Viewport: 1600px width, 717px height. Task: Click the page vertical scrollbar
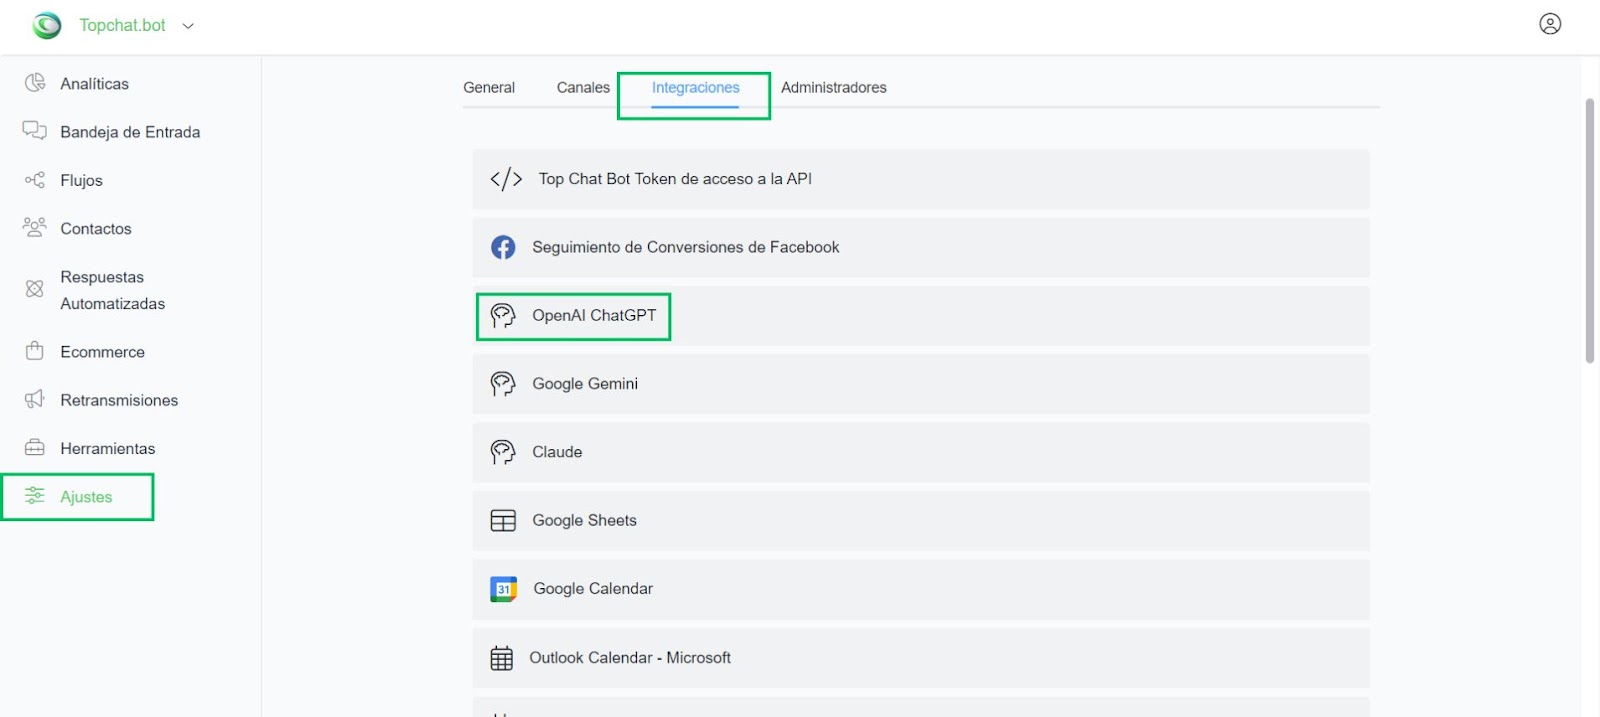(x=1589, y=231)
